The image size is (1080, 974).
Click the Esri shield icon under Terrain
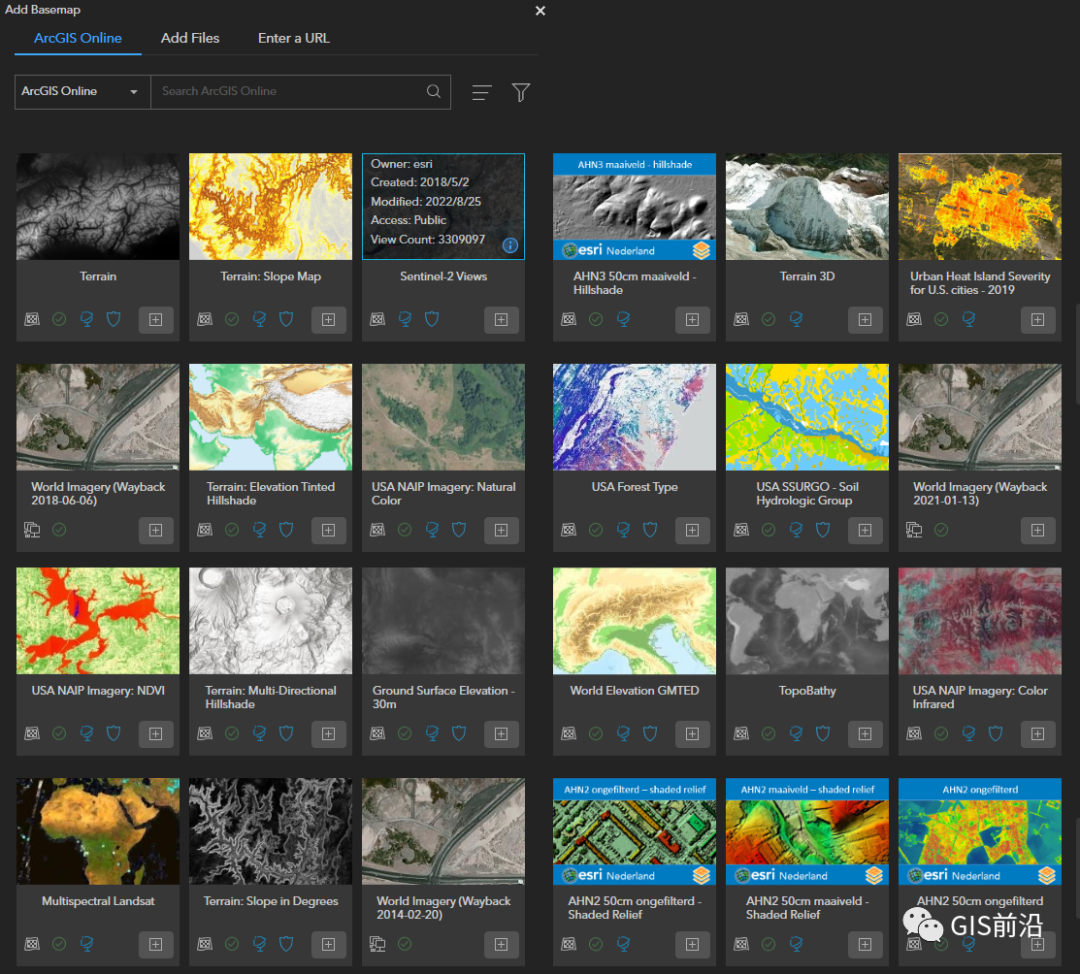114,319
